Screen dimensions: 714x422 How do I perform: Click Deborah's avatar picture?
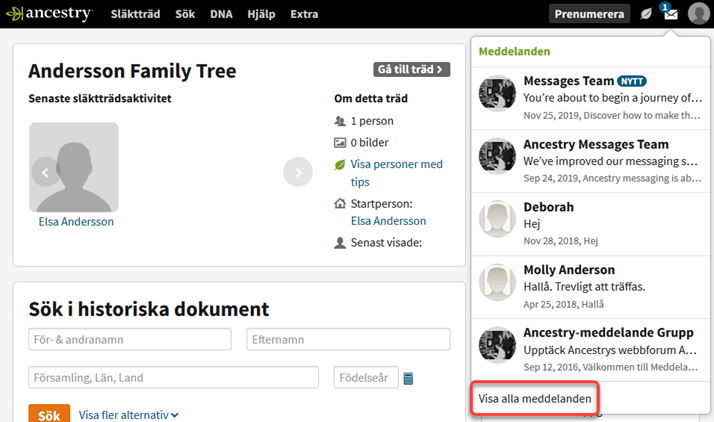pos(497,219)
